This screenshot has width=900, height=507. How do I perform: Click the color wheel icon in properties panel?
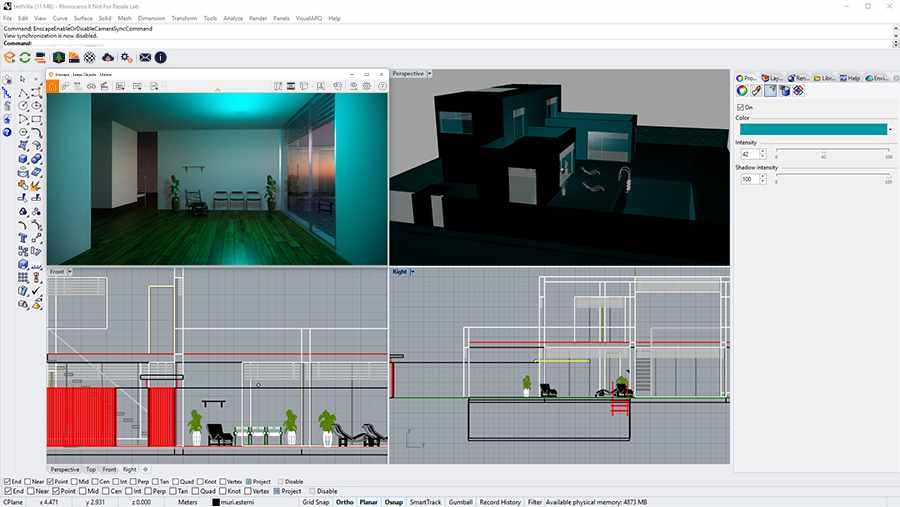pos(743,91)
